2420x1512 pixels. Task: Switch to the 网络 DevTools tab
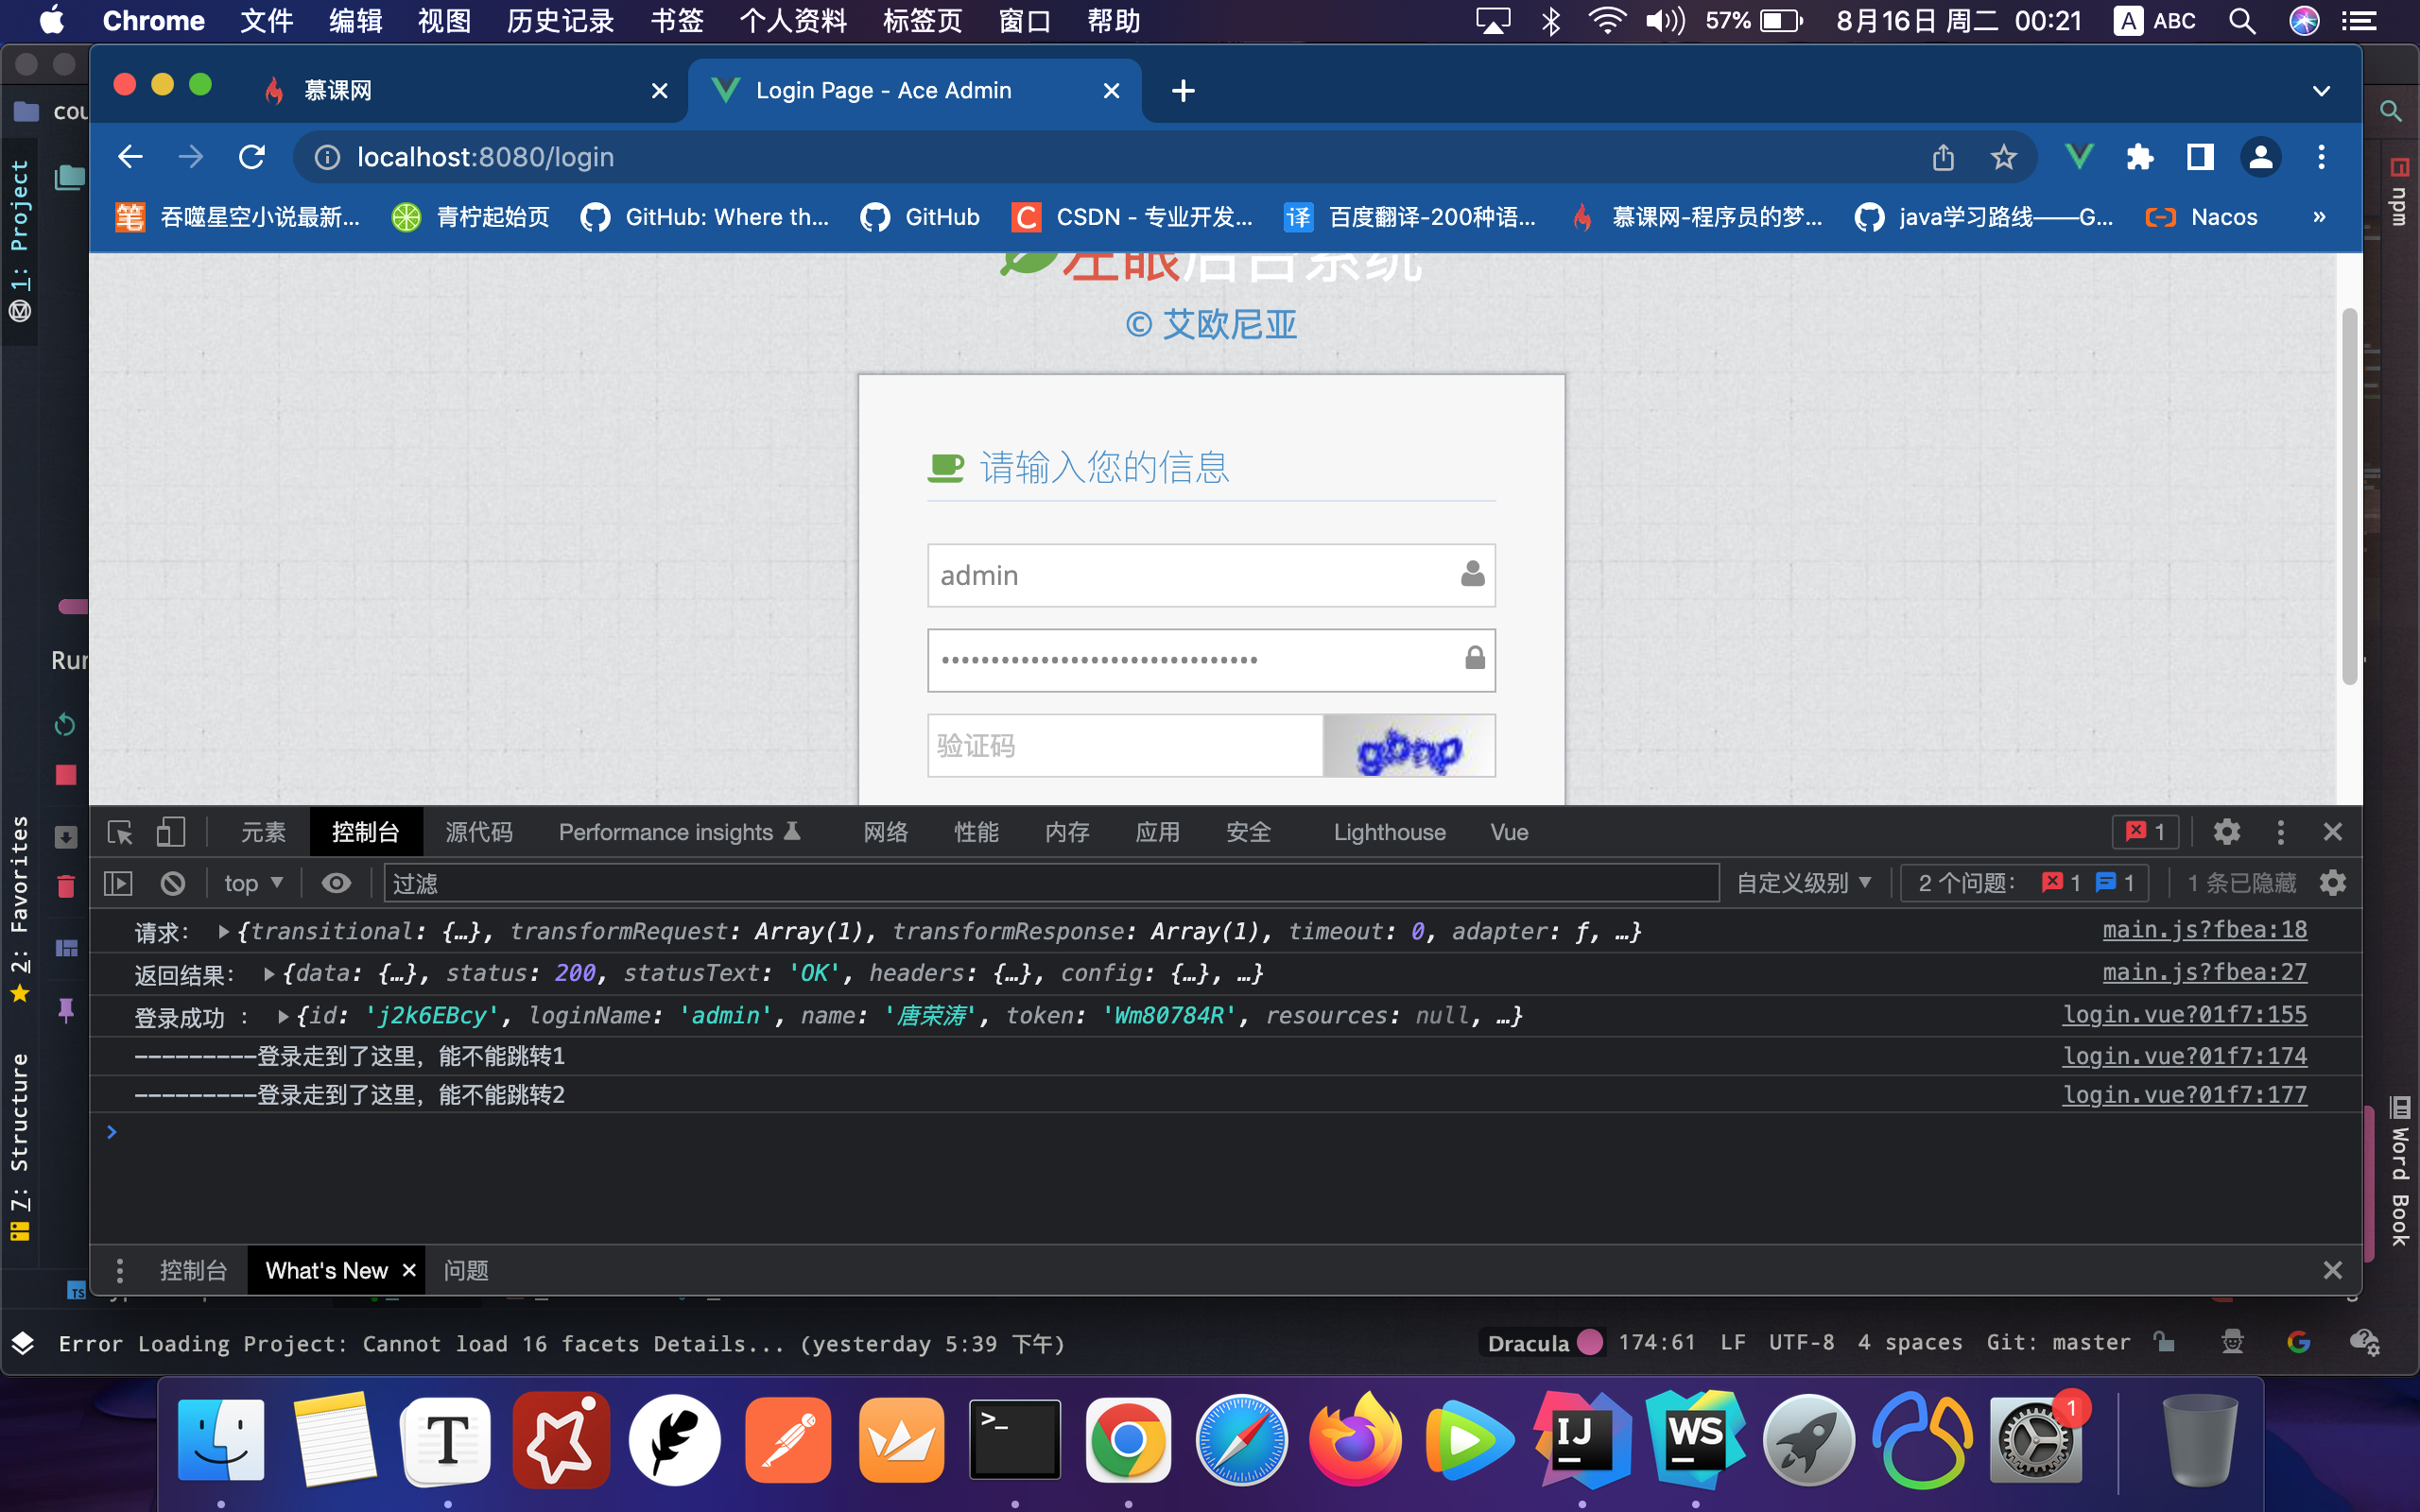884,831
